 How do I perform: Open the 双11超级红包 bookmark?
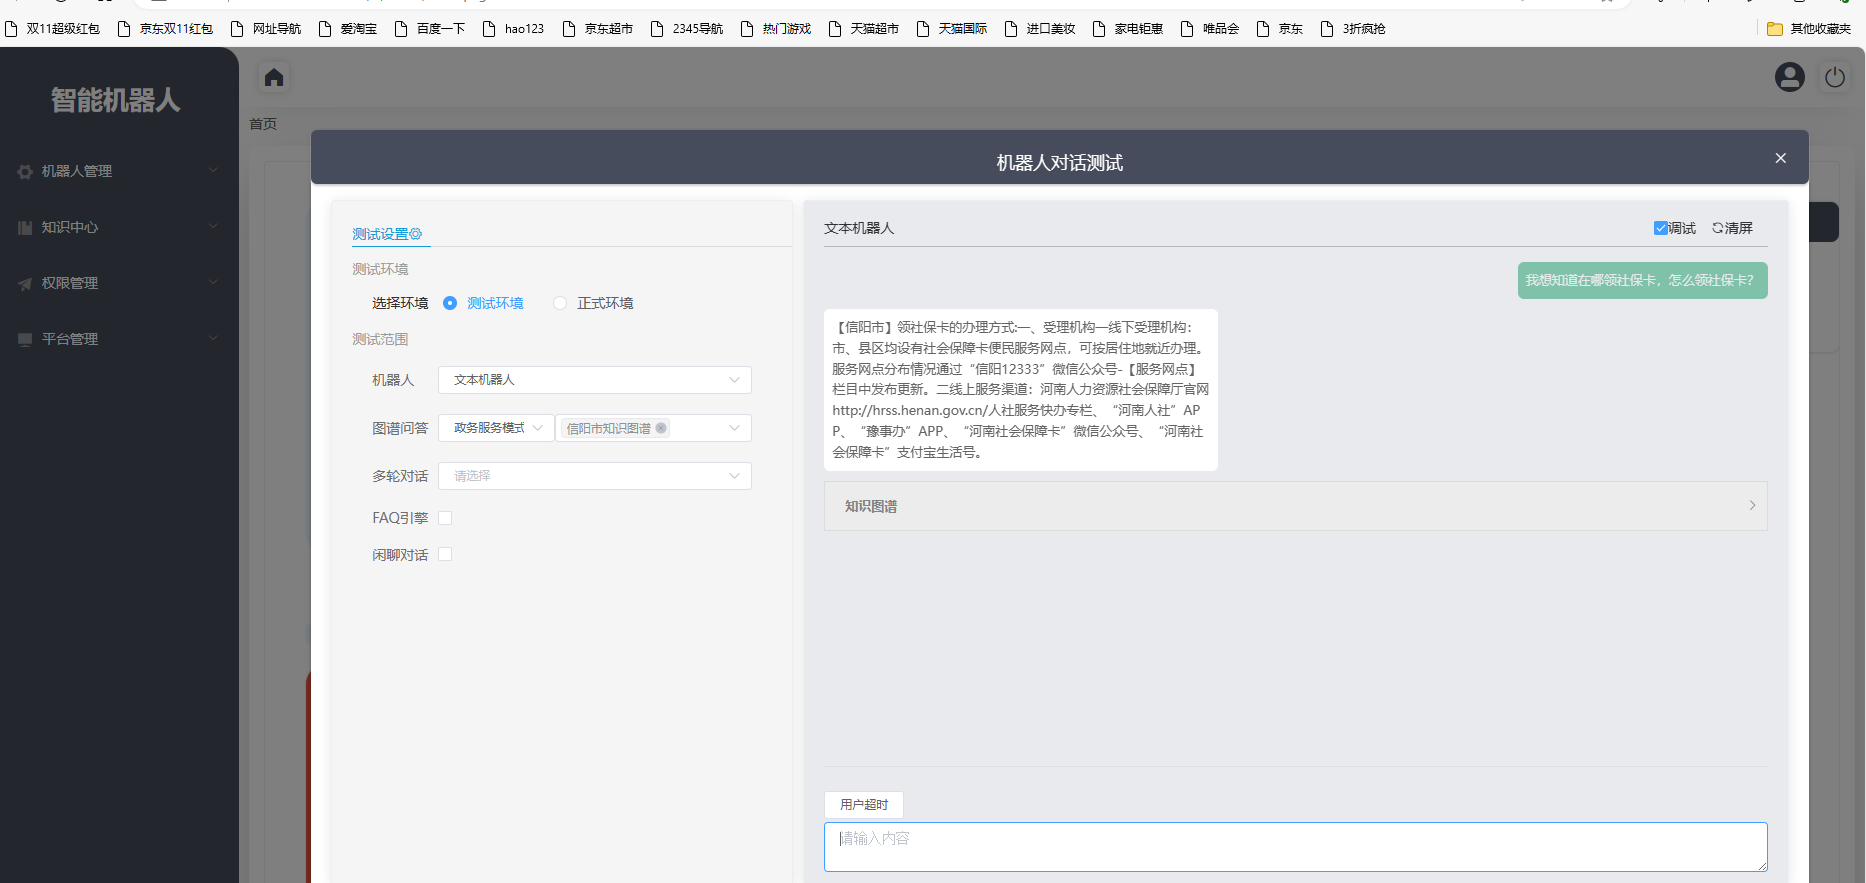53,29
